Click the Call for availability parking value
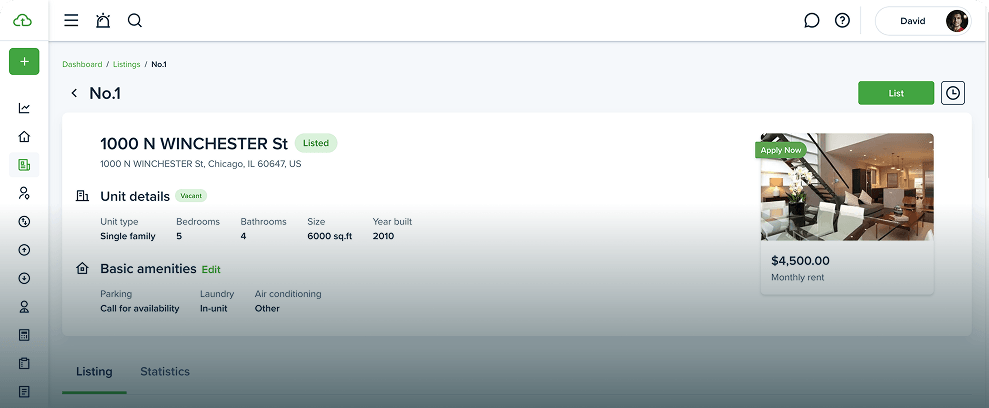The image size is (989, 408). click(x=139, y=308)
